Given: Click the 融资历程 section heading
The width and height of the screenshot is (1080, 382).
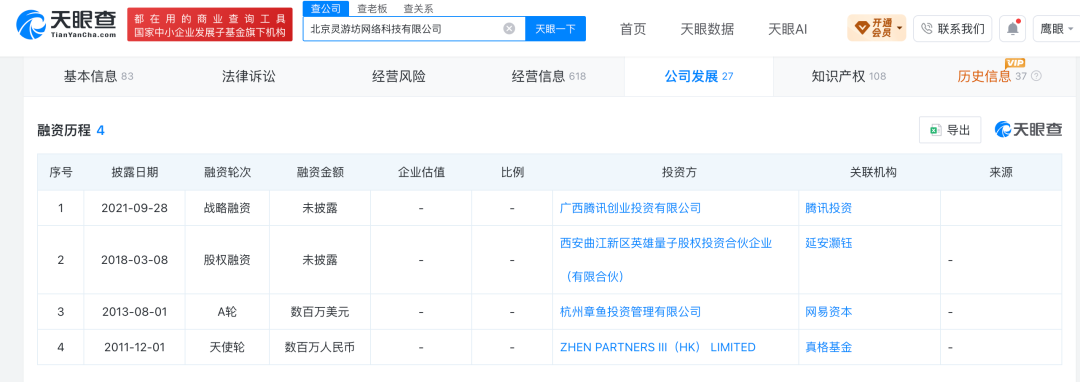Looking at the screenshot, I should click(64, 131).
